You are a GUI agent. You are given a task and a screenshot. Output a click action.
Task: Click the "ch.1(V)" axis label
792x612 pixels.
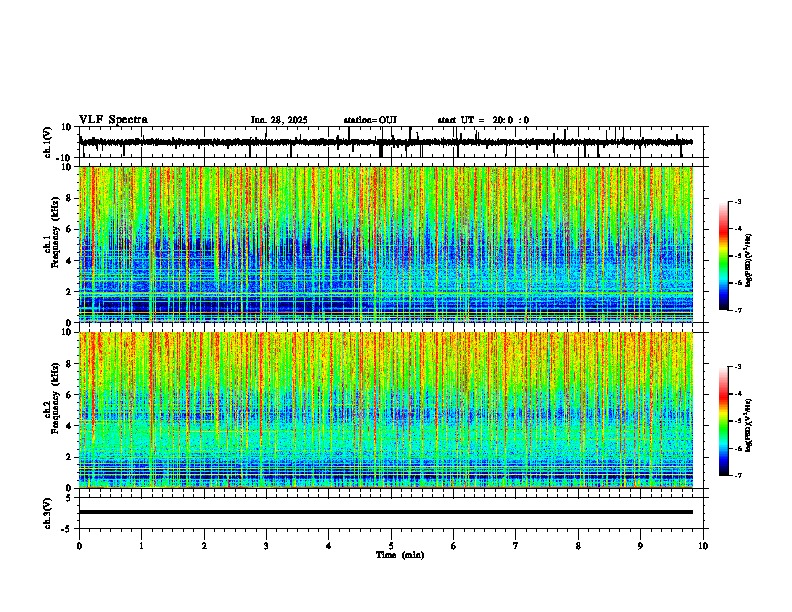click(47, 142)
